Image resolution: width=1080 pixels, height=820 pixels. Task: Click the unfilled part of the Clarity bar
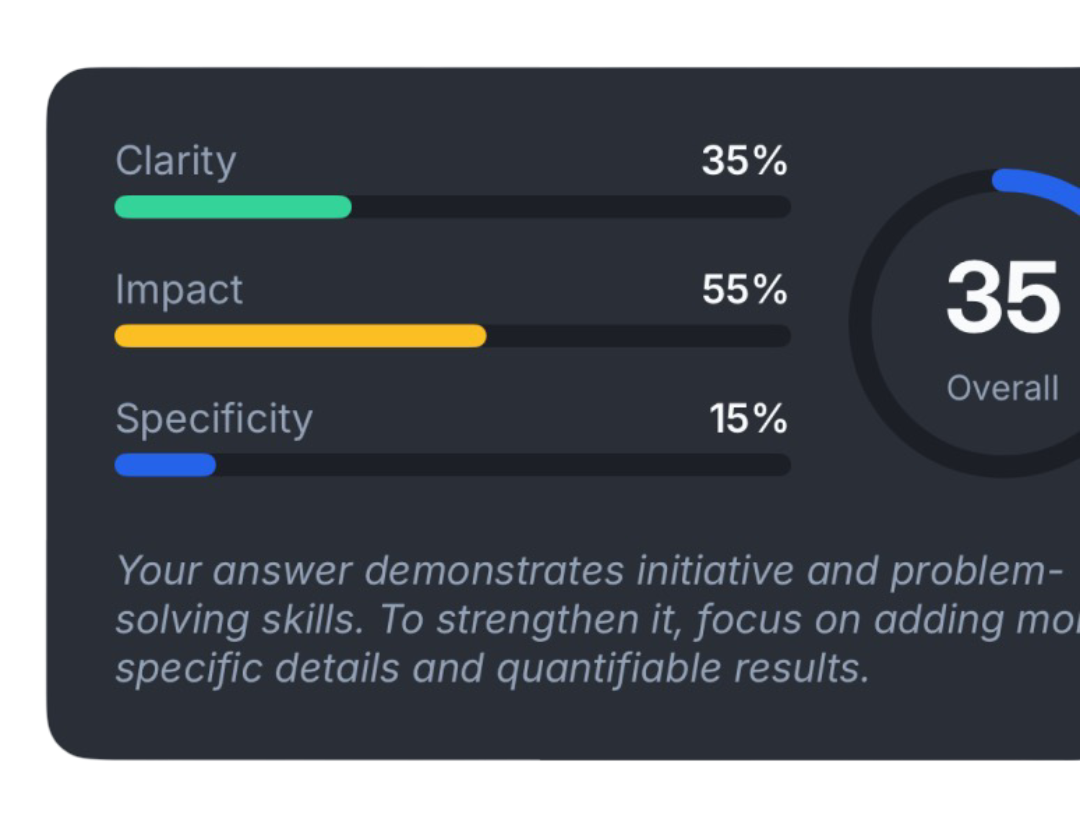coord(570,207)
